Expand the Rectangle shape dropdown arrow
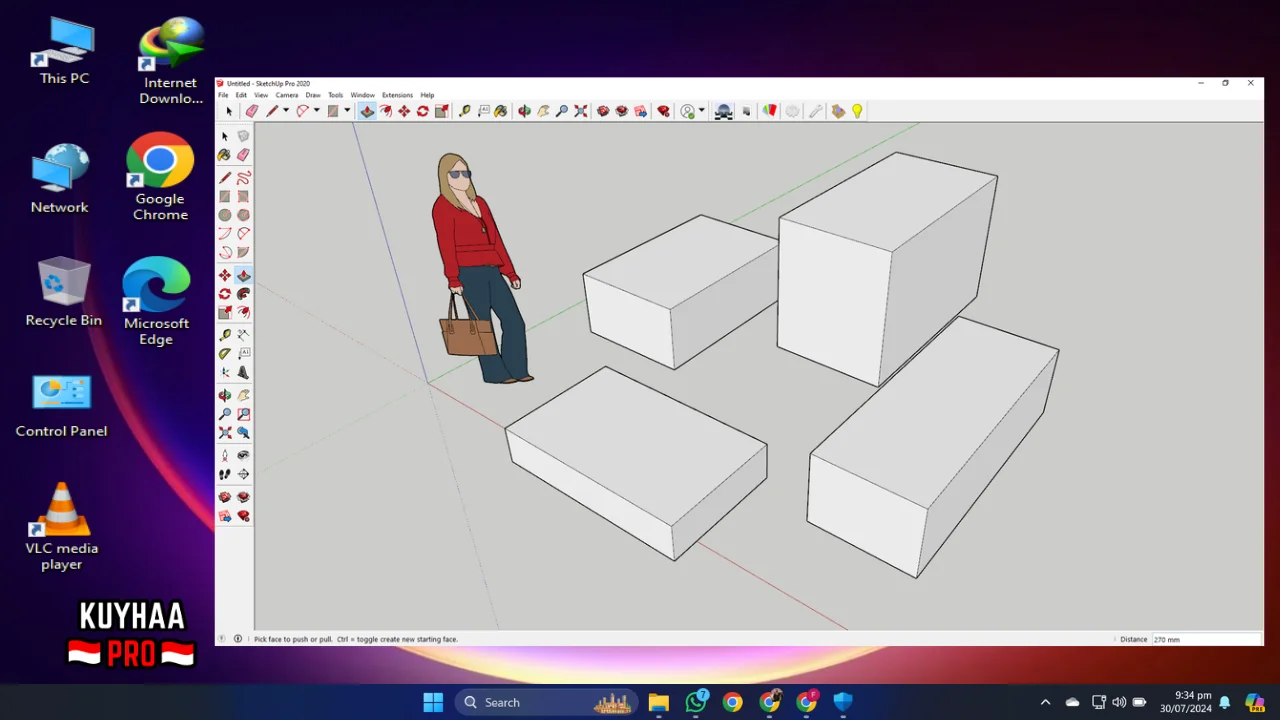Screen dimensions: 1280x720 (x=347, y=111)
